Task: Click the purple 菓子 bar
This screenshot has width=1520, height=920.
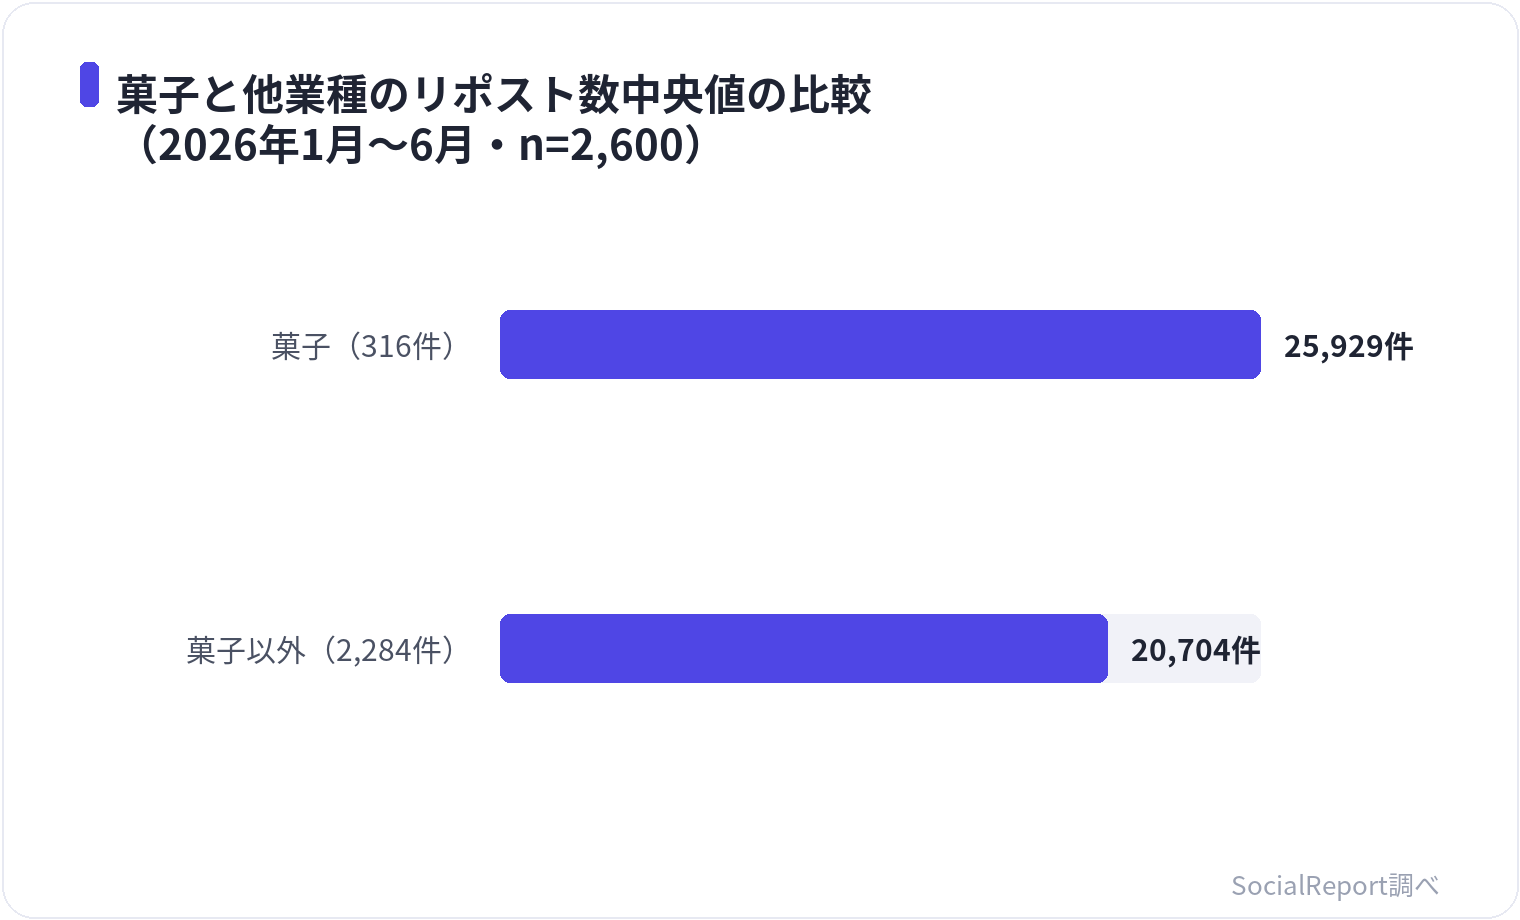Action: [880, 345]
